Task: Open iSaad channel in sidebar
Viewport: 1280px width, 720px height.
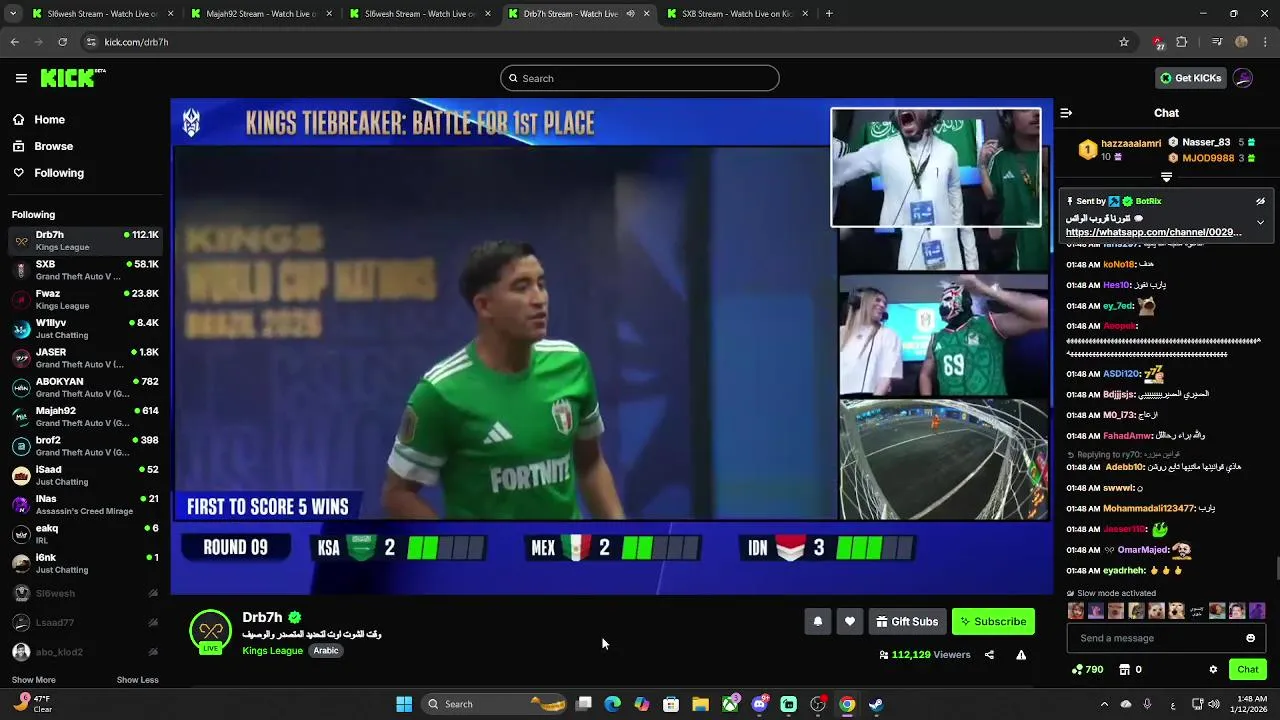Action: click(85, 475)
